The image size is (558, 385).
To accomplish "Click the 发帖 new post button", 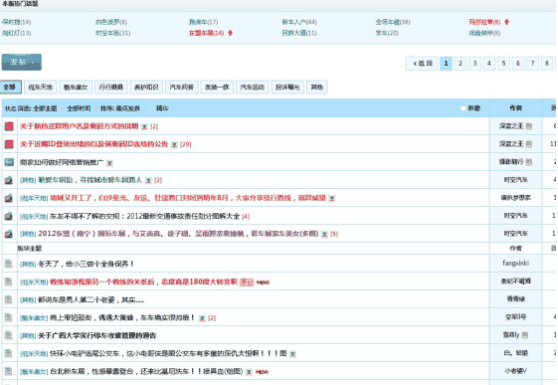I will [x=22, y=62].
